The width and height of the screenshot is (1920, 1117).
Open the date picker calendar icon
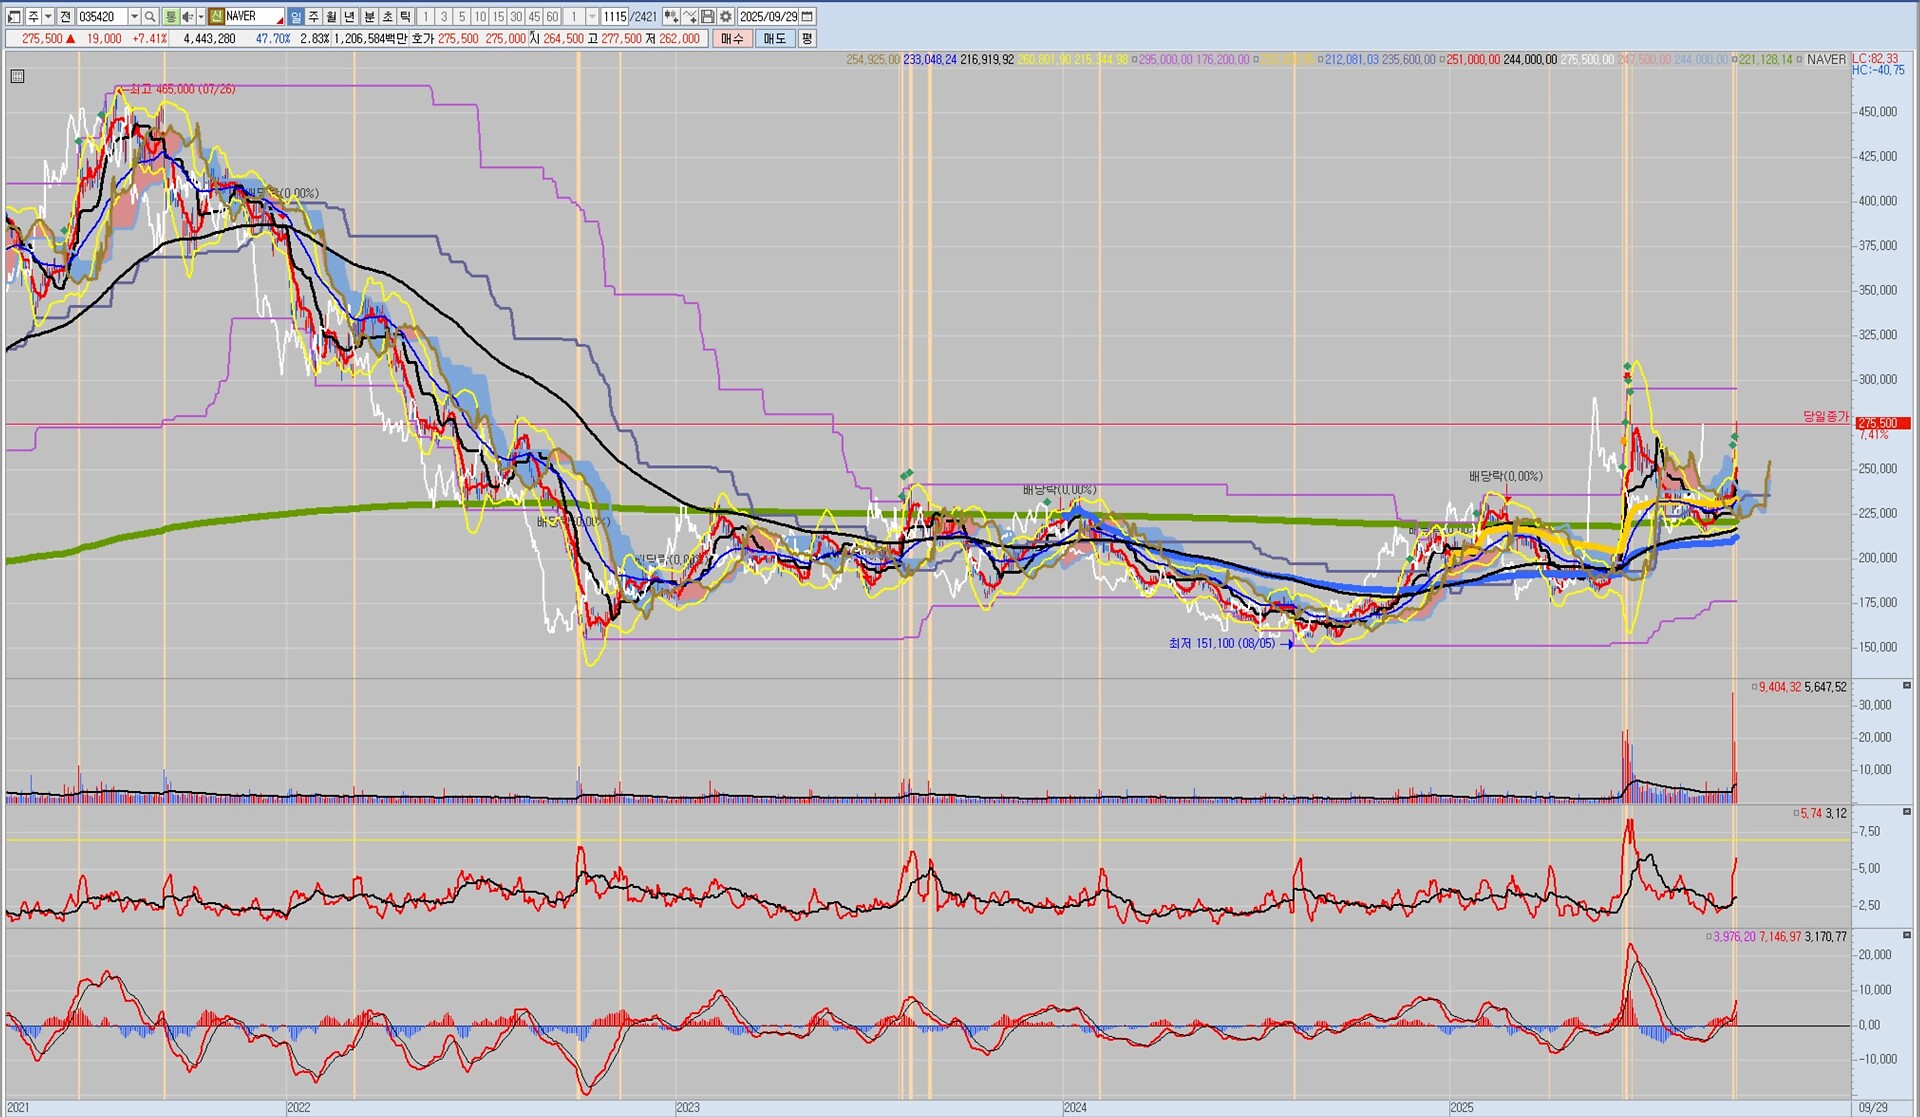[x=807, y=17]
